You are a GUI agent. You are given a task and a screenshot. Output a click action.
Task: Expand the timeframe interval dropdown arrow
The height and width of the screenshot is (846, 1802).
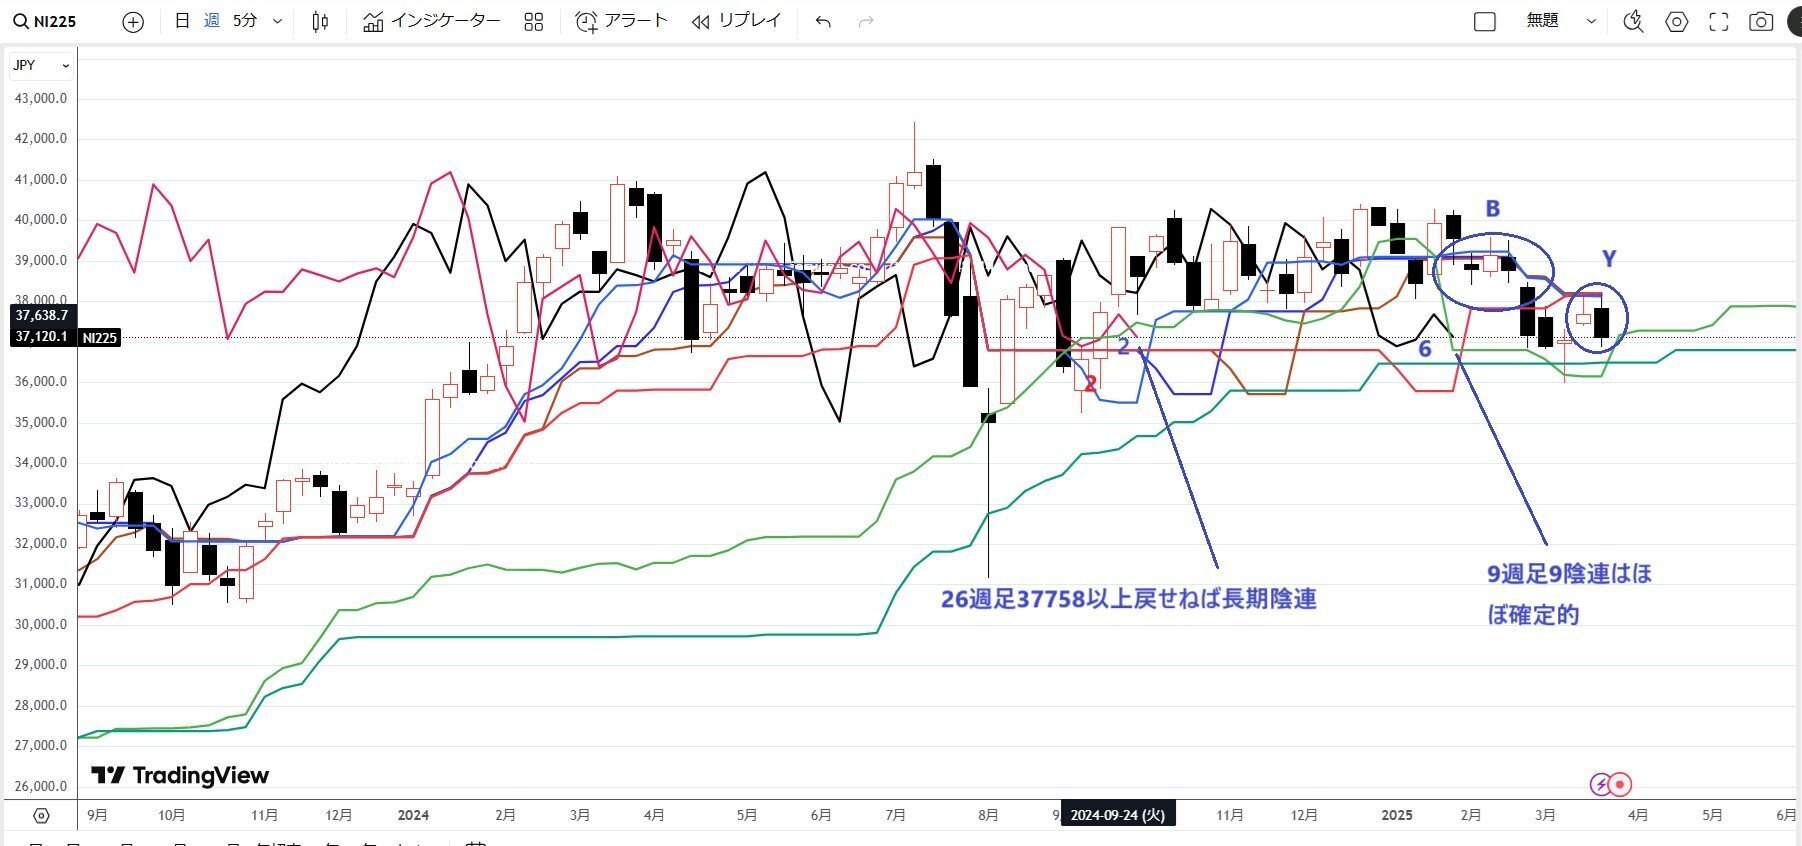click(x=278, y=21)
